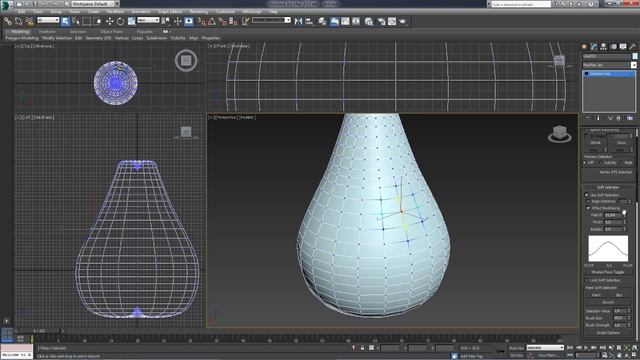640x360 pixels.
Task: Click the Mirror tool icon
Action: [298, 21]
